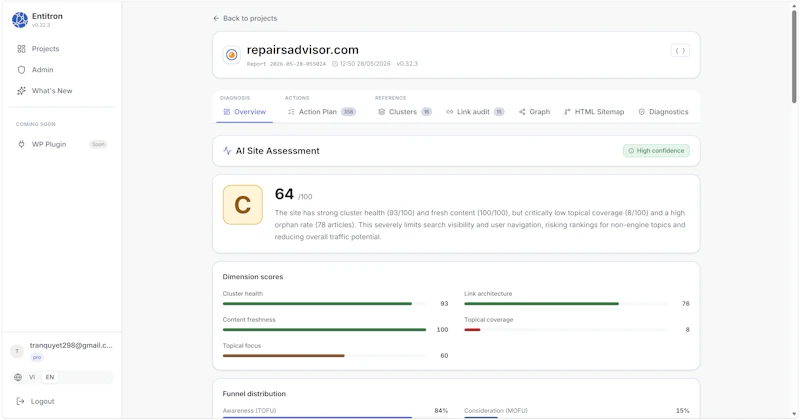Image resolution: width=800 pixels, height=420 pixels.
Task: Click the Logout arrow icon
Action: click(20, 402)
